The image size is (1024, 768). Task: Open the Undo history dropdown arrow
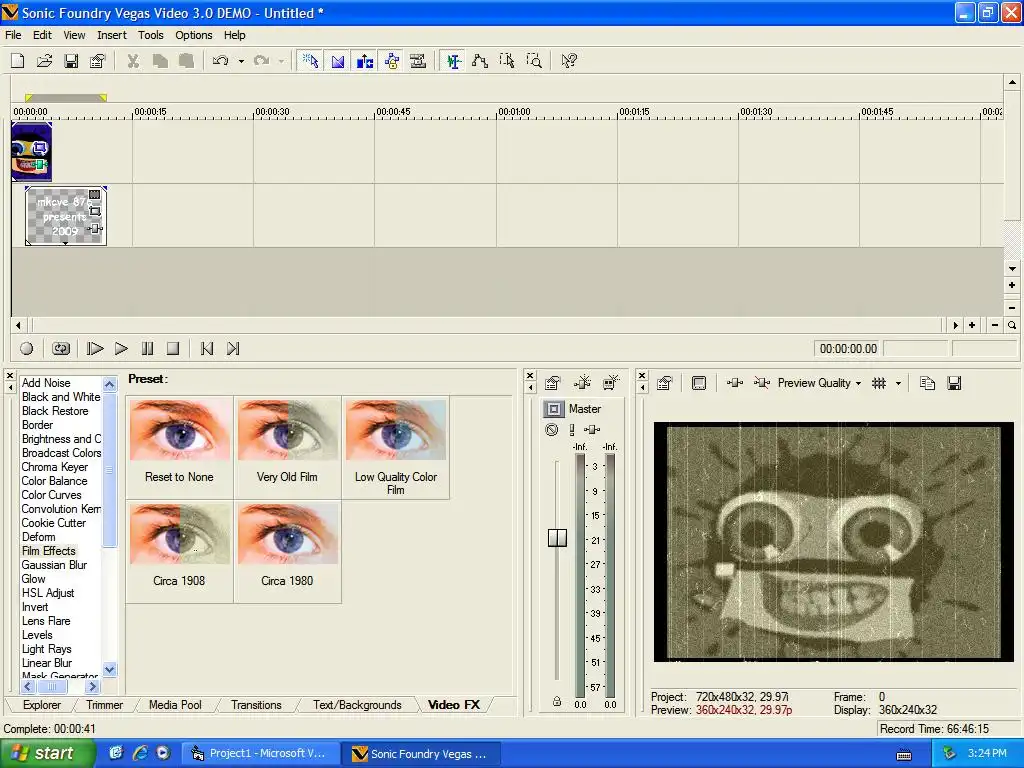click(241, 61)
